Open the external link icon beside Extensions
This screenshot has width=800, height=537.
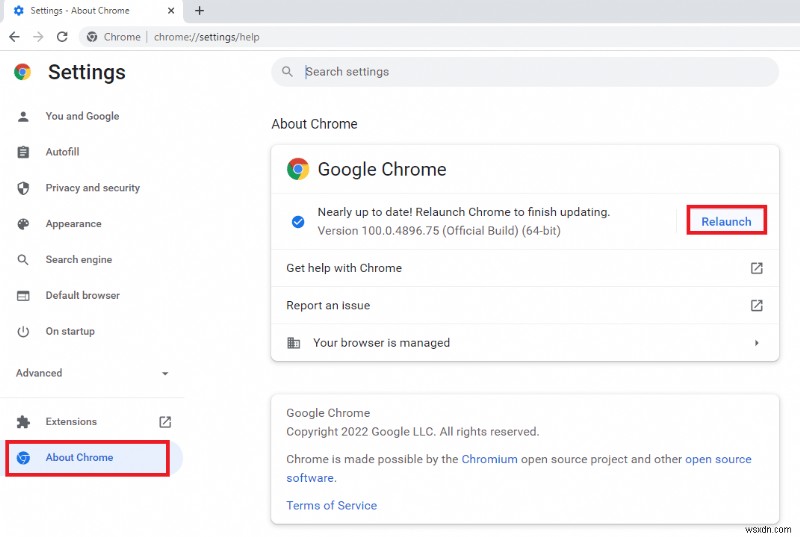[165, 422]
